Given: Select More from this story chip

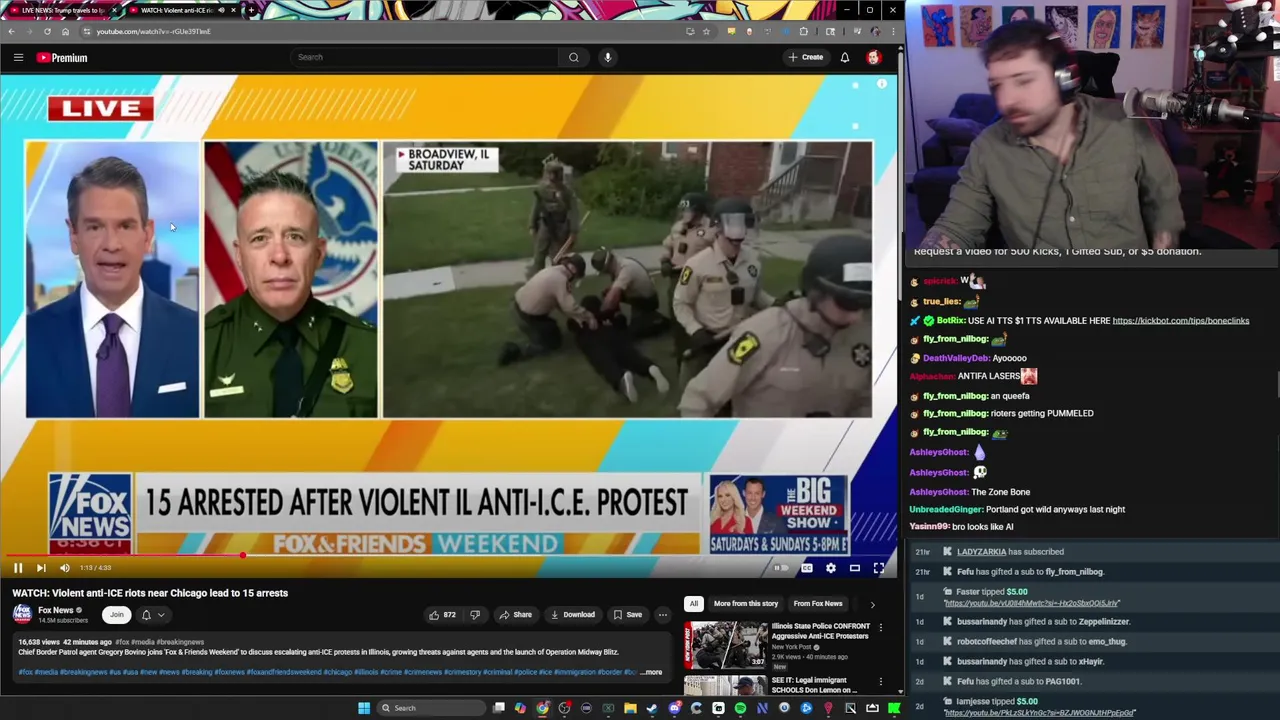Looking at the screenshot, I should click(745, 604).
